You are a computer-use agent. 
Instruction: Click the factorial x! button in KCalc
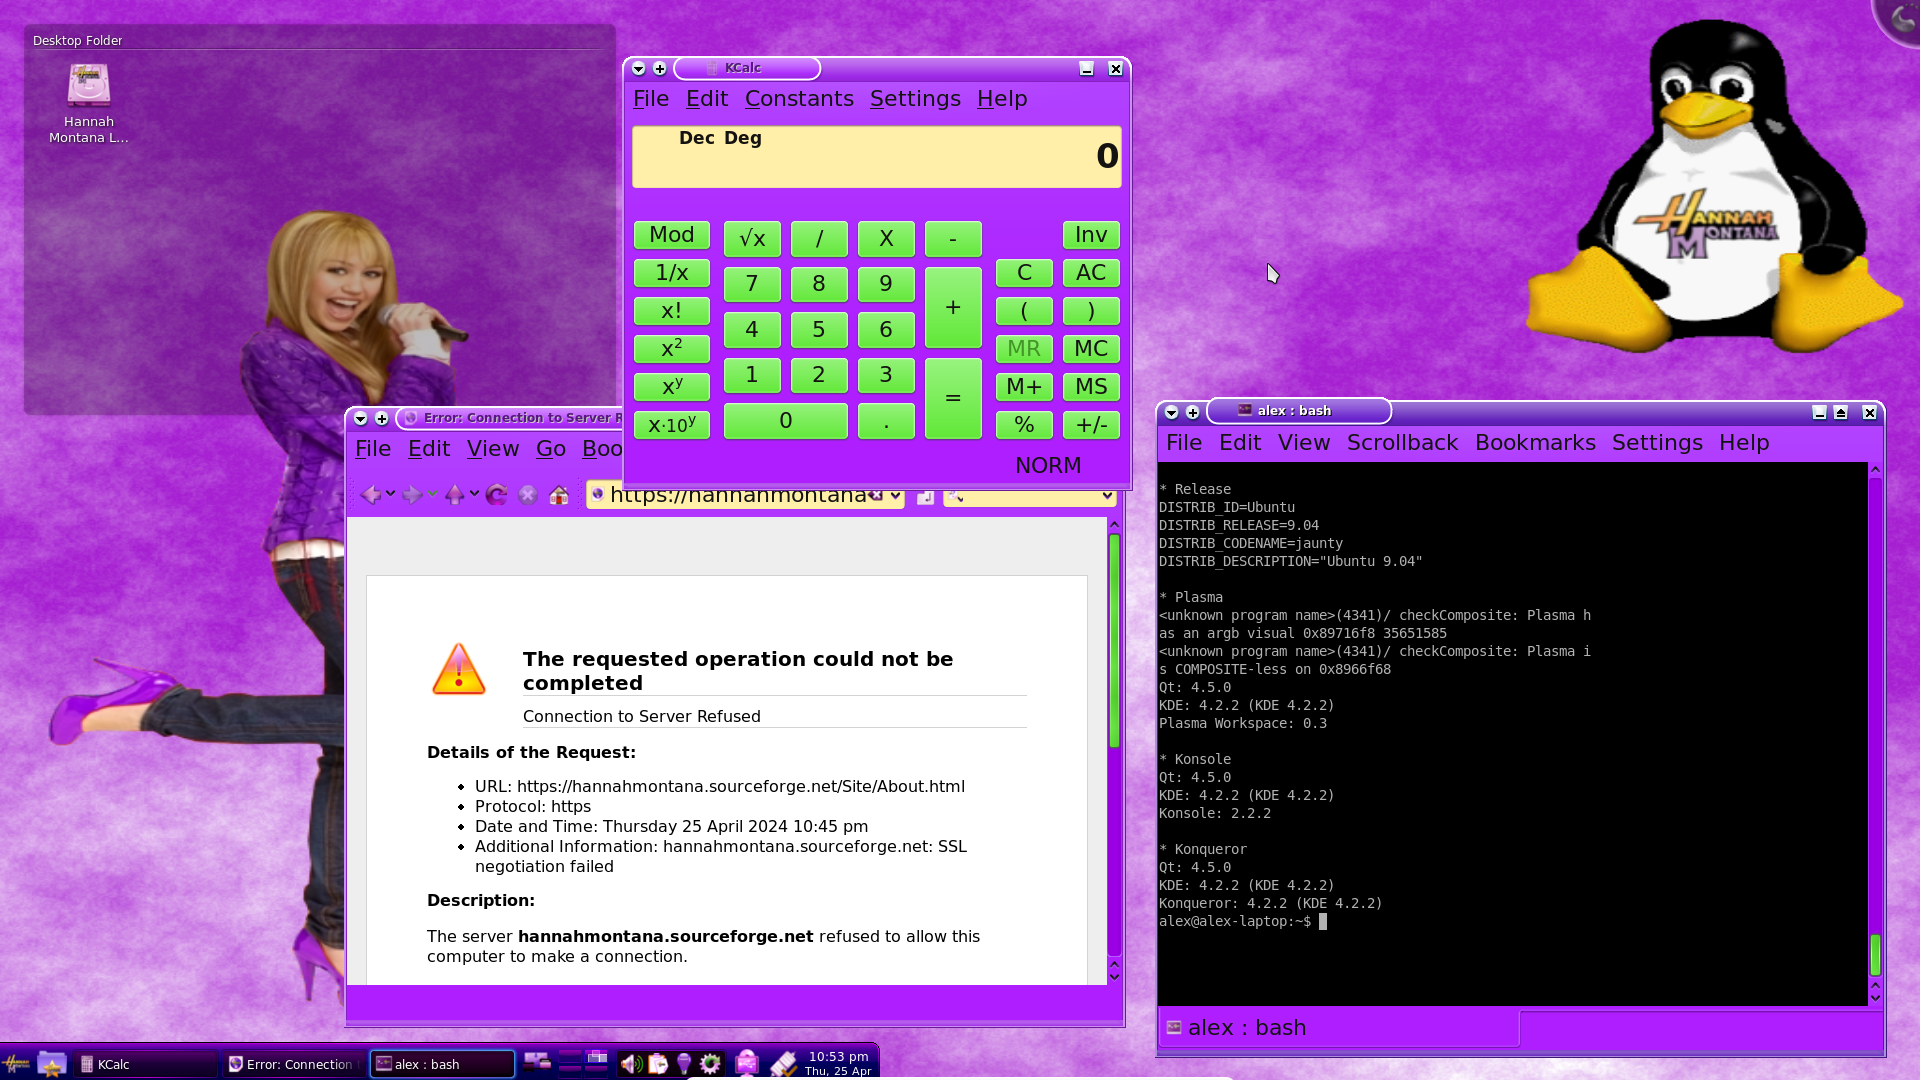click(x=672, y=311)
